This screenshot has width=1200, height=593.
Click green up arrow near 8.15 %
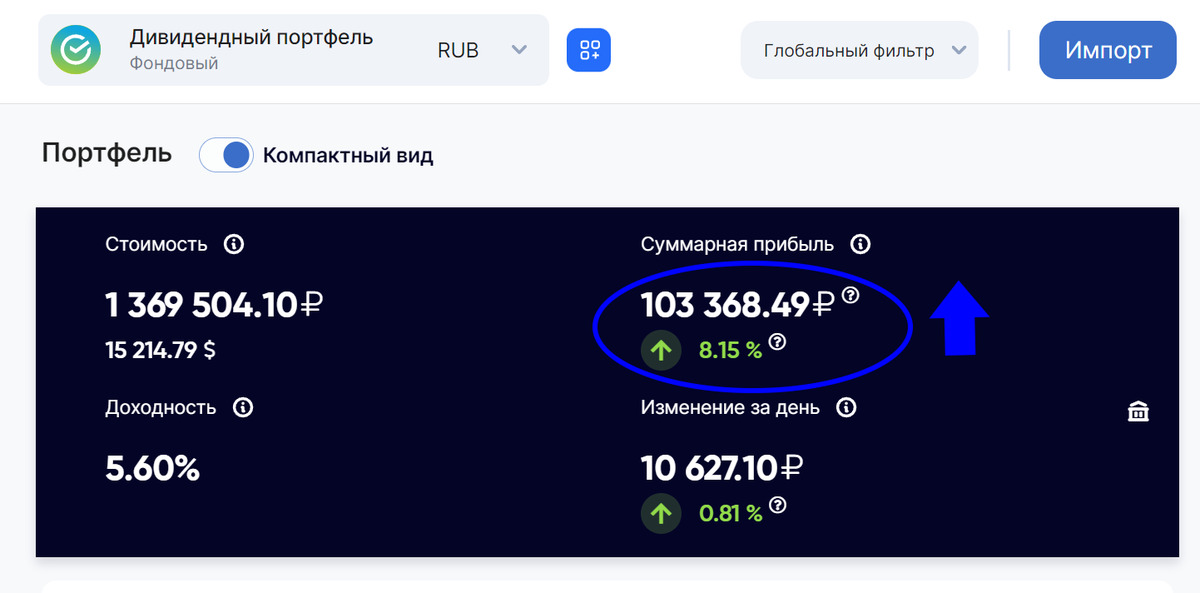point(661,350)
